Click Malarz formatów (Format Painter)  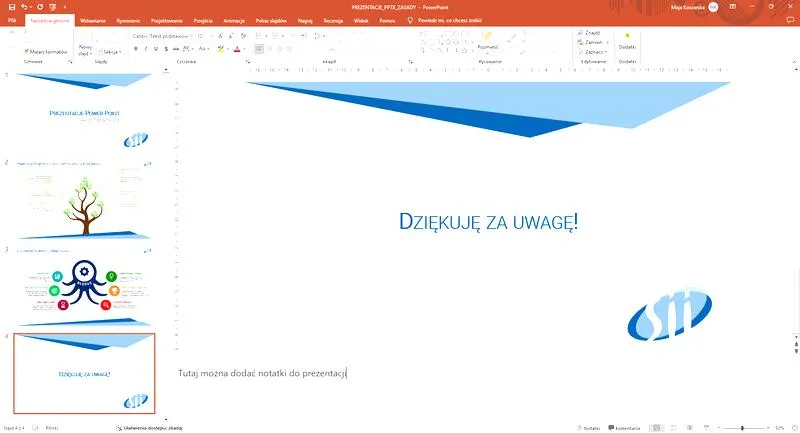45,52
